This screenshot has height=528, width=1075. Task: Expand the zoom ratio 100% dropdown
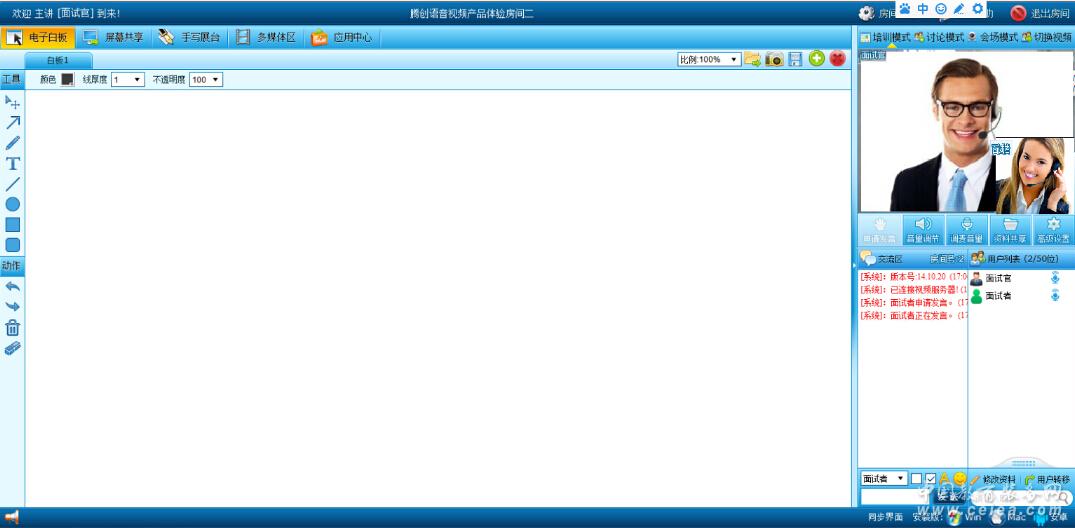[708, 59]
